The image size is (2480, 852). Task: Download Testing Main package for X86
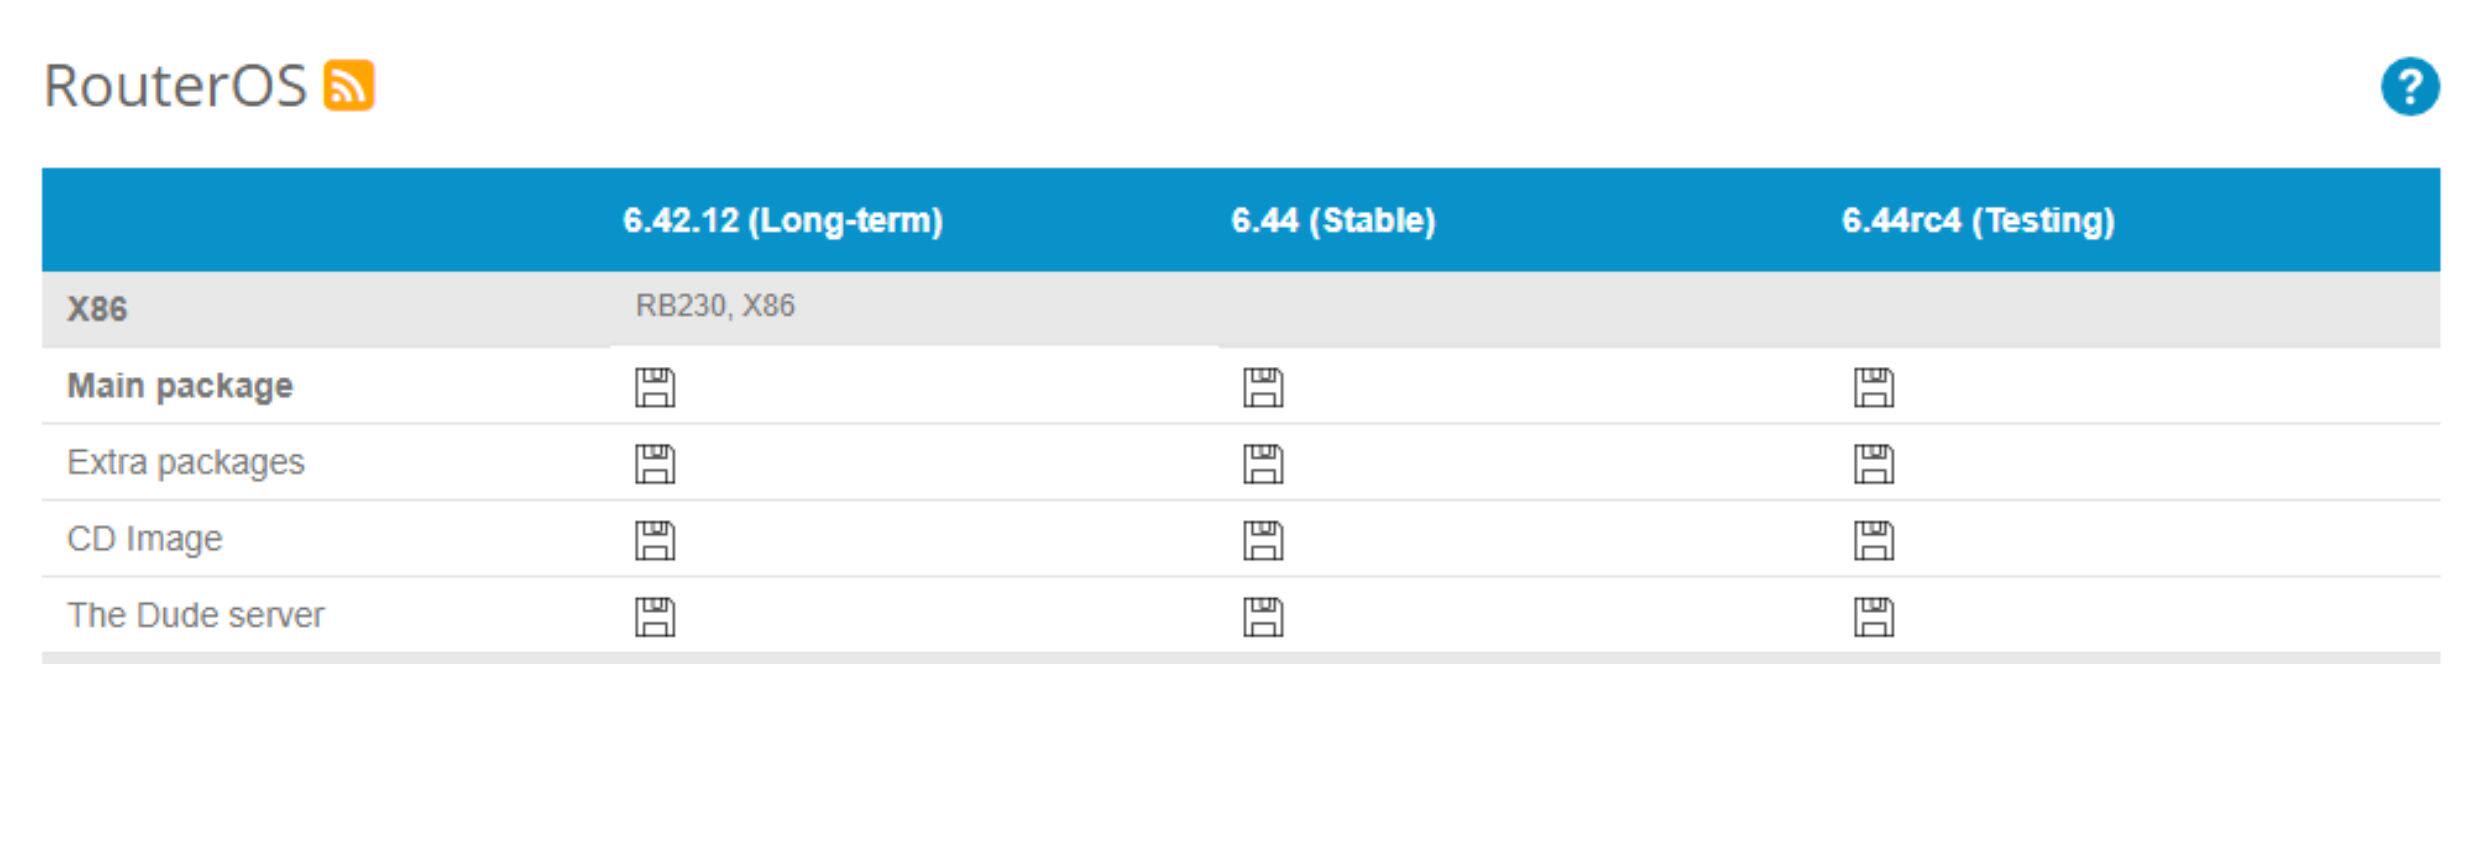tap(1873, 388)
